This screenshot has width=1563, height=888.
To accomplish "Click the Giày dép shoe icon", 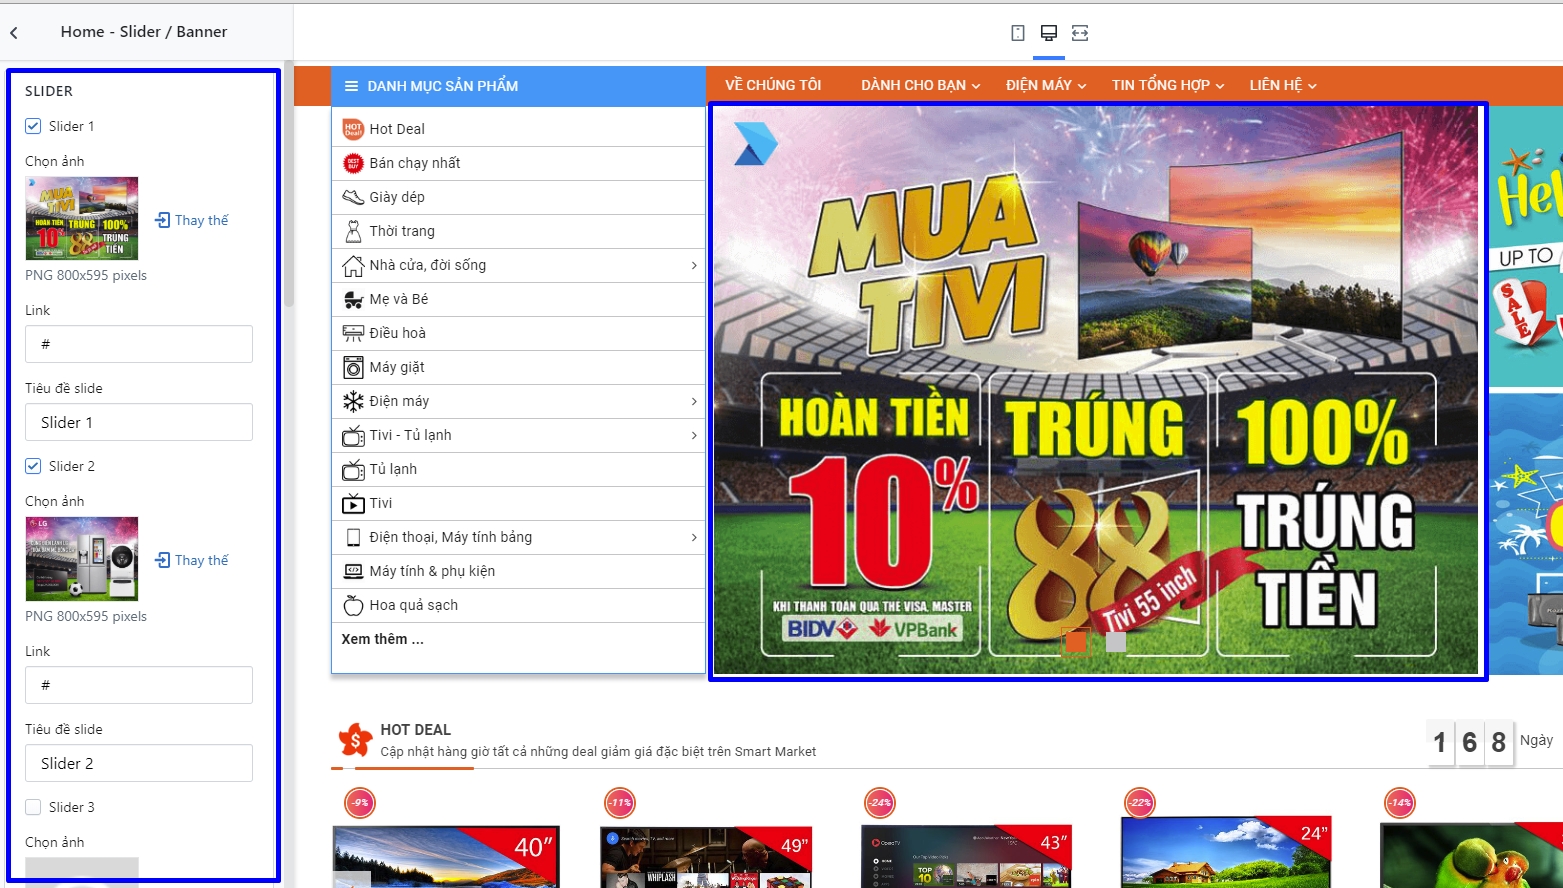I will (x=353, y=197).
